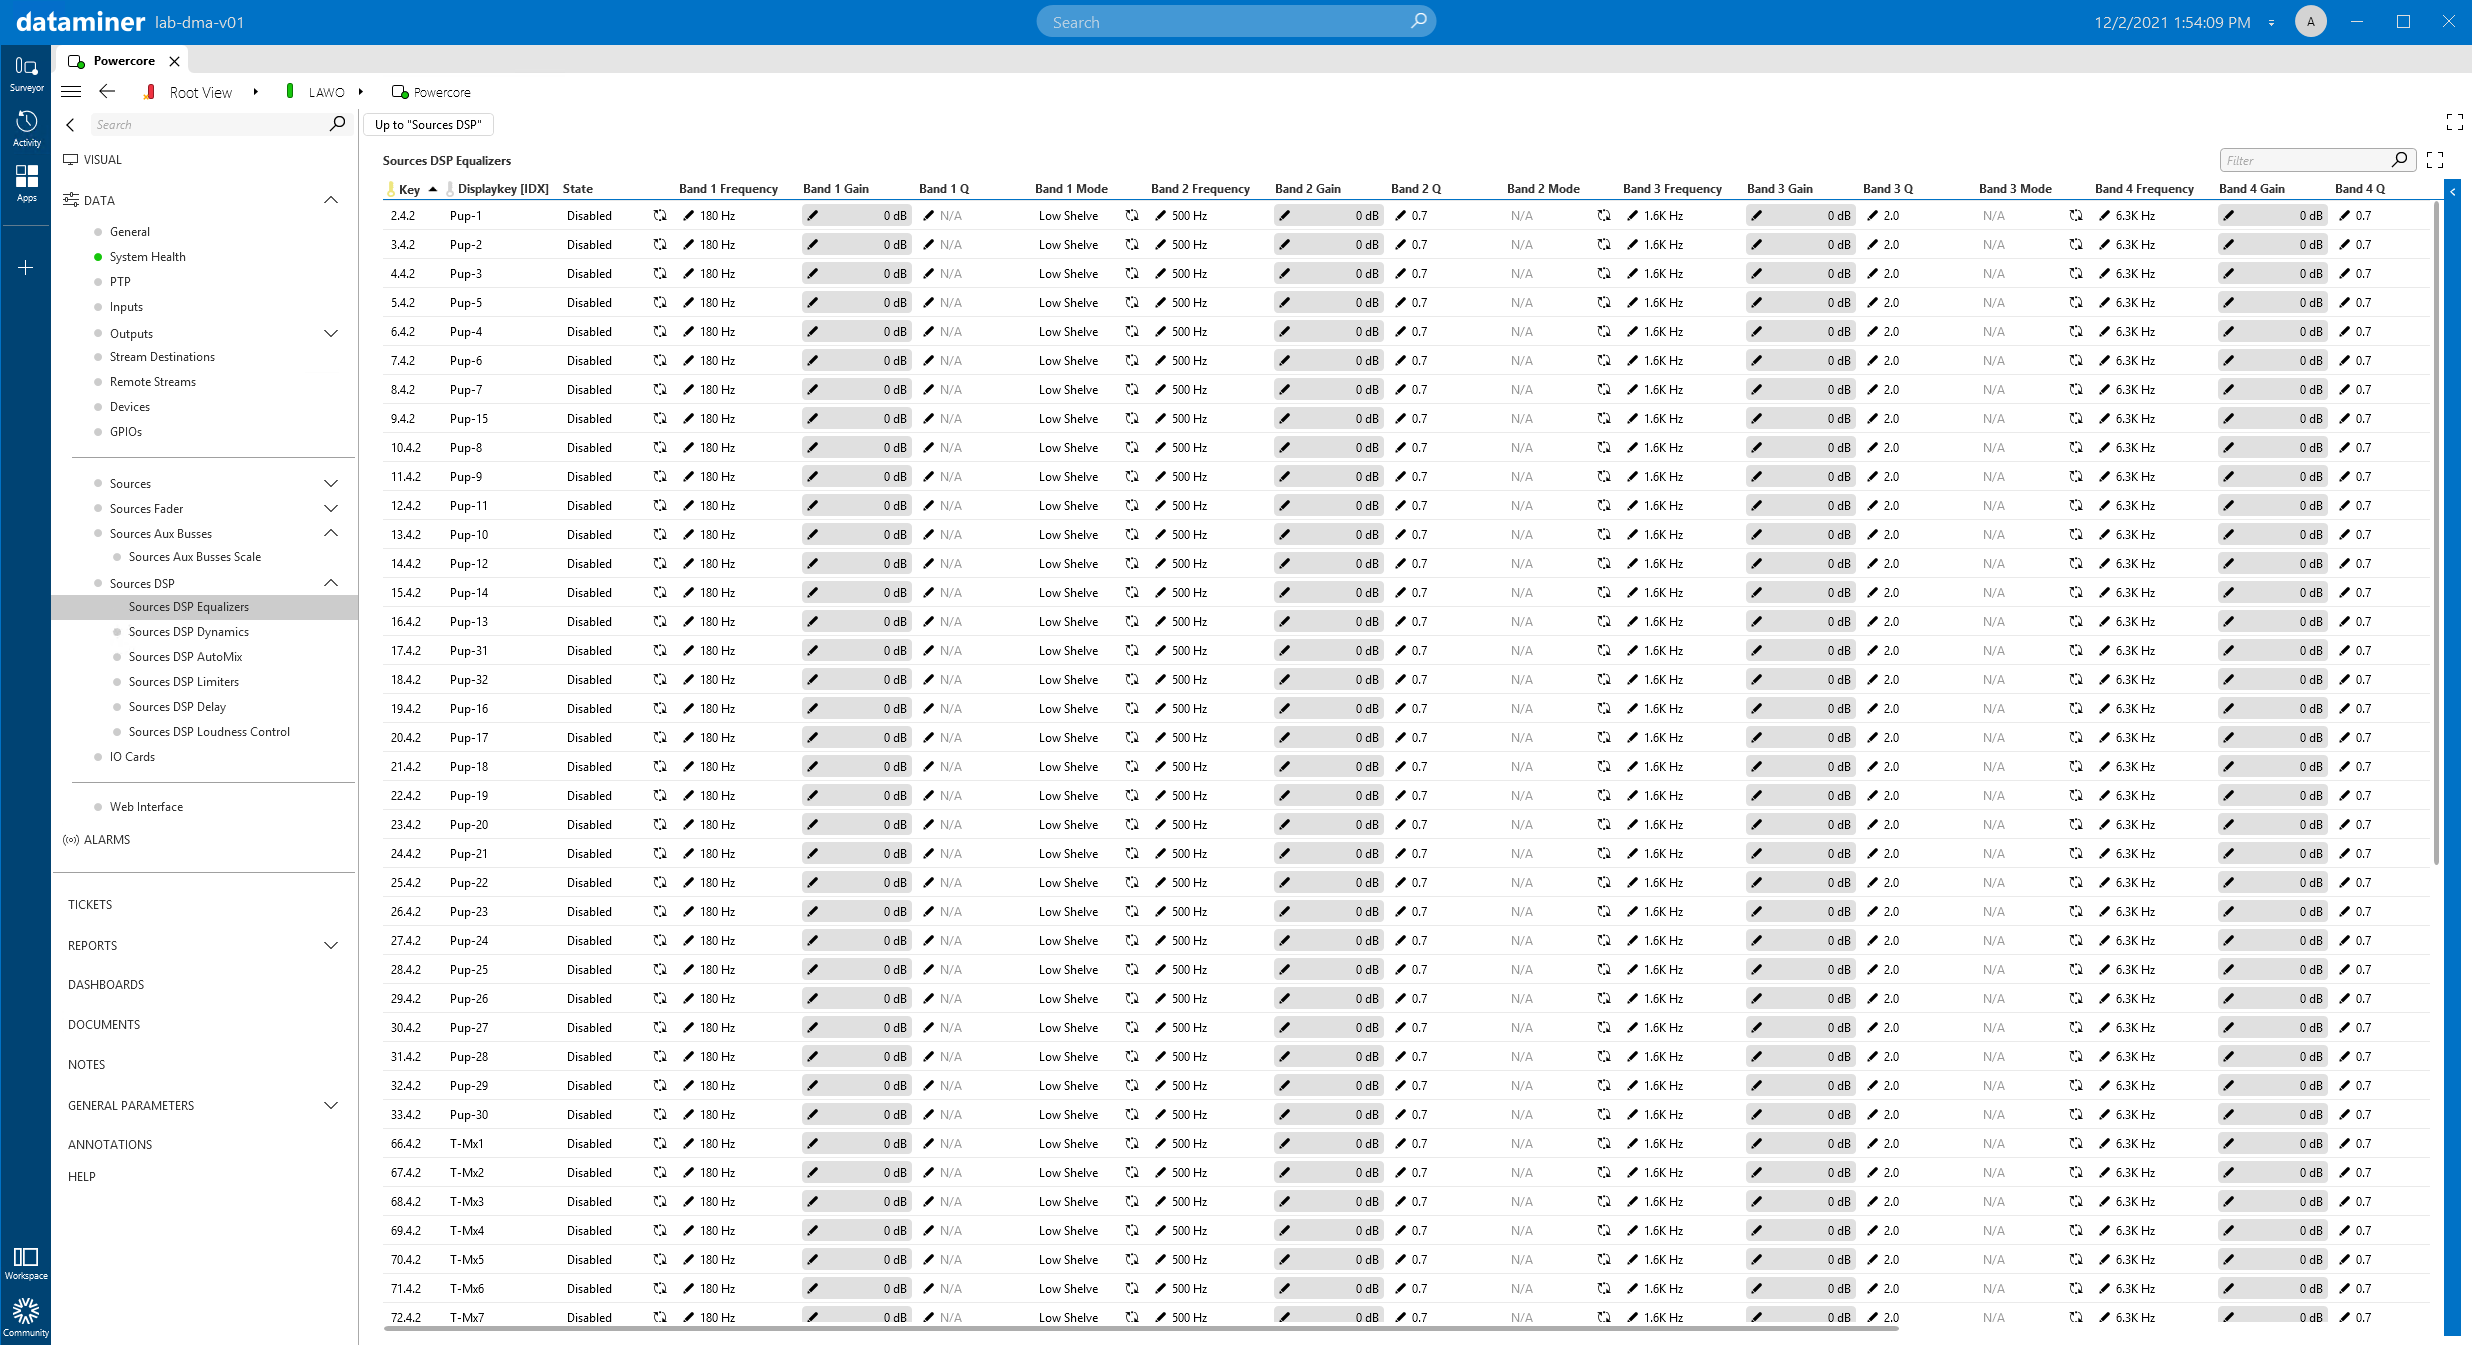2472x1345 pixels.
Task: Collapse the Sources Aux Busses node
Action: [331, 533]
